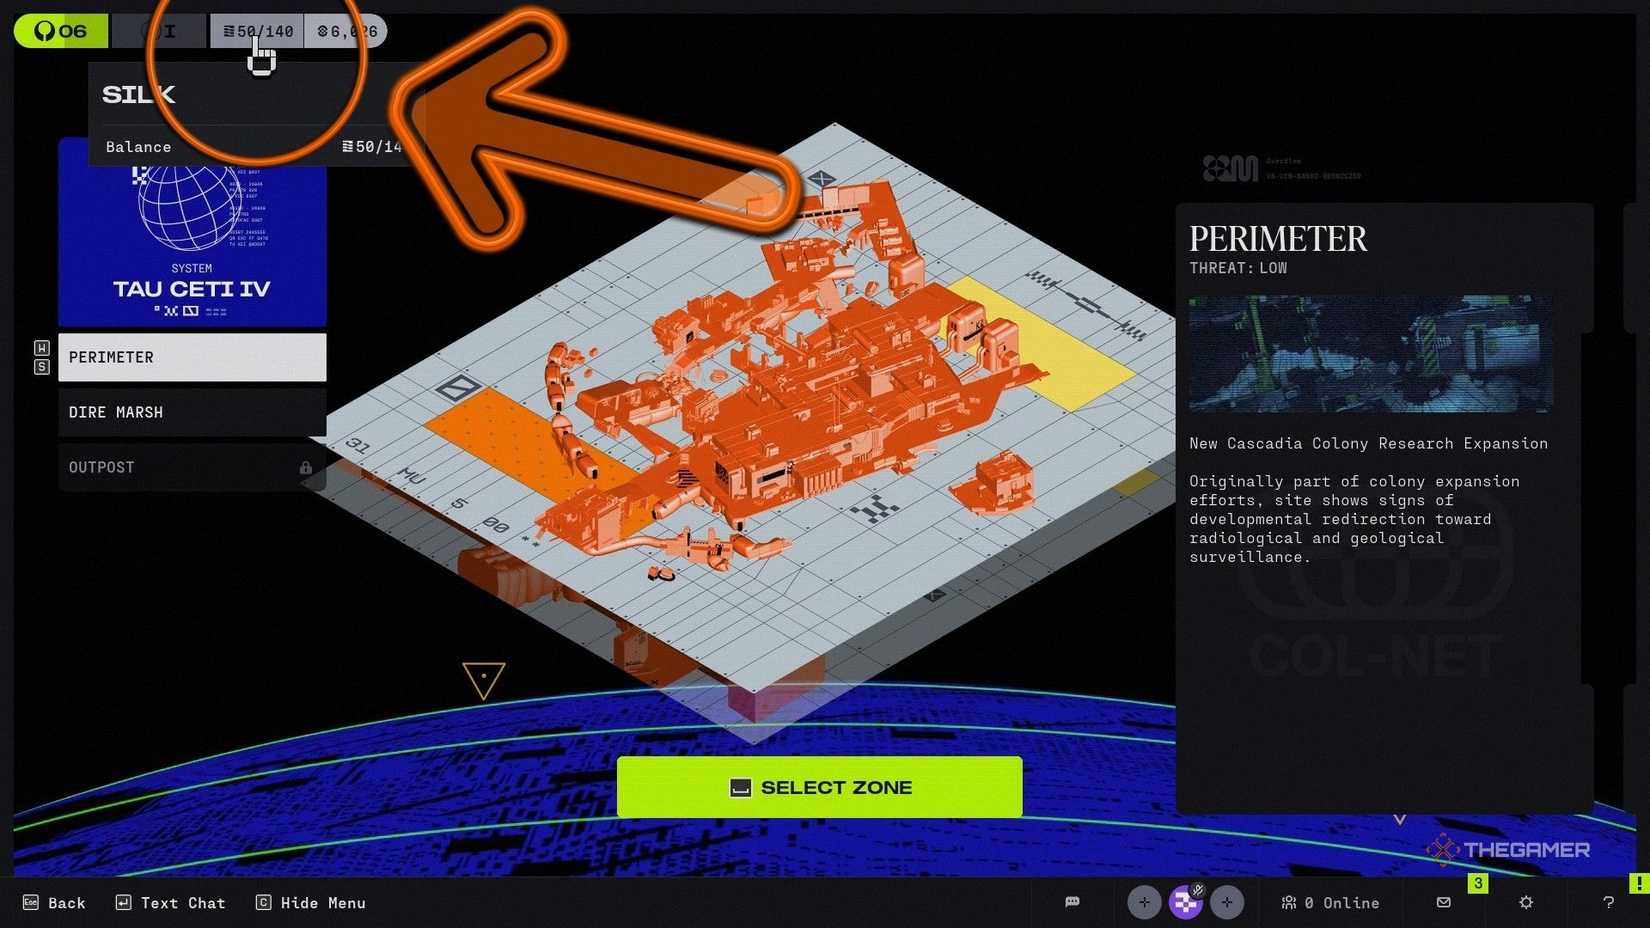Click Back at bottom left
Viewport: 1650px width, 928px height.
[x=55, y=903]
